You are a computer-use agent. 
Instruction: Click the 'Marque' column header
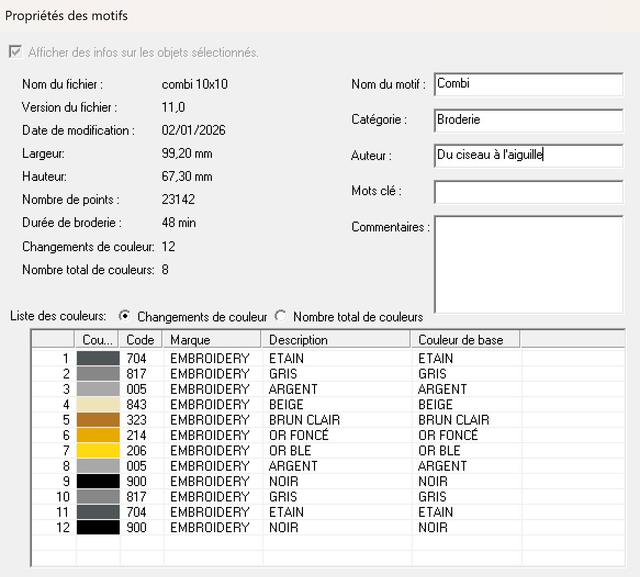[212, 340]
